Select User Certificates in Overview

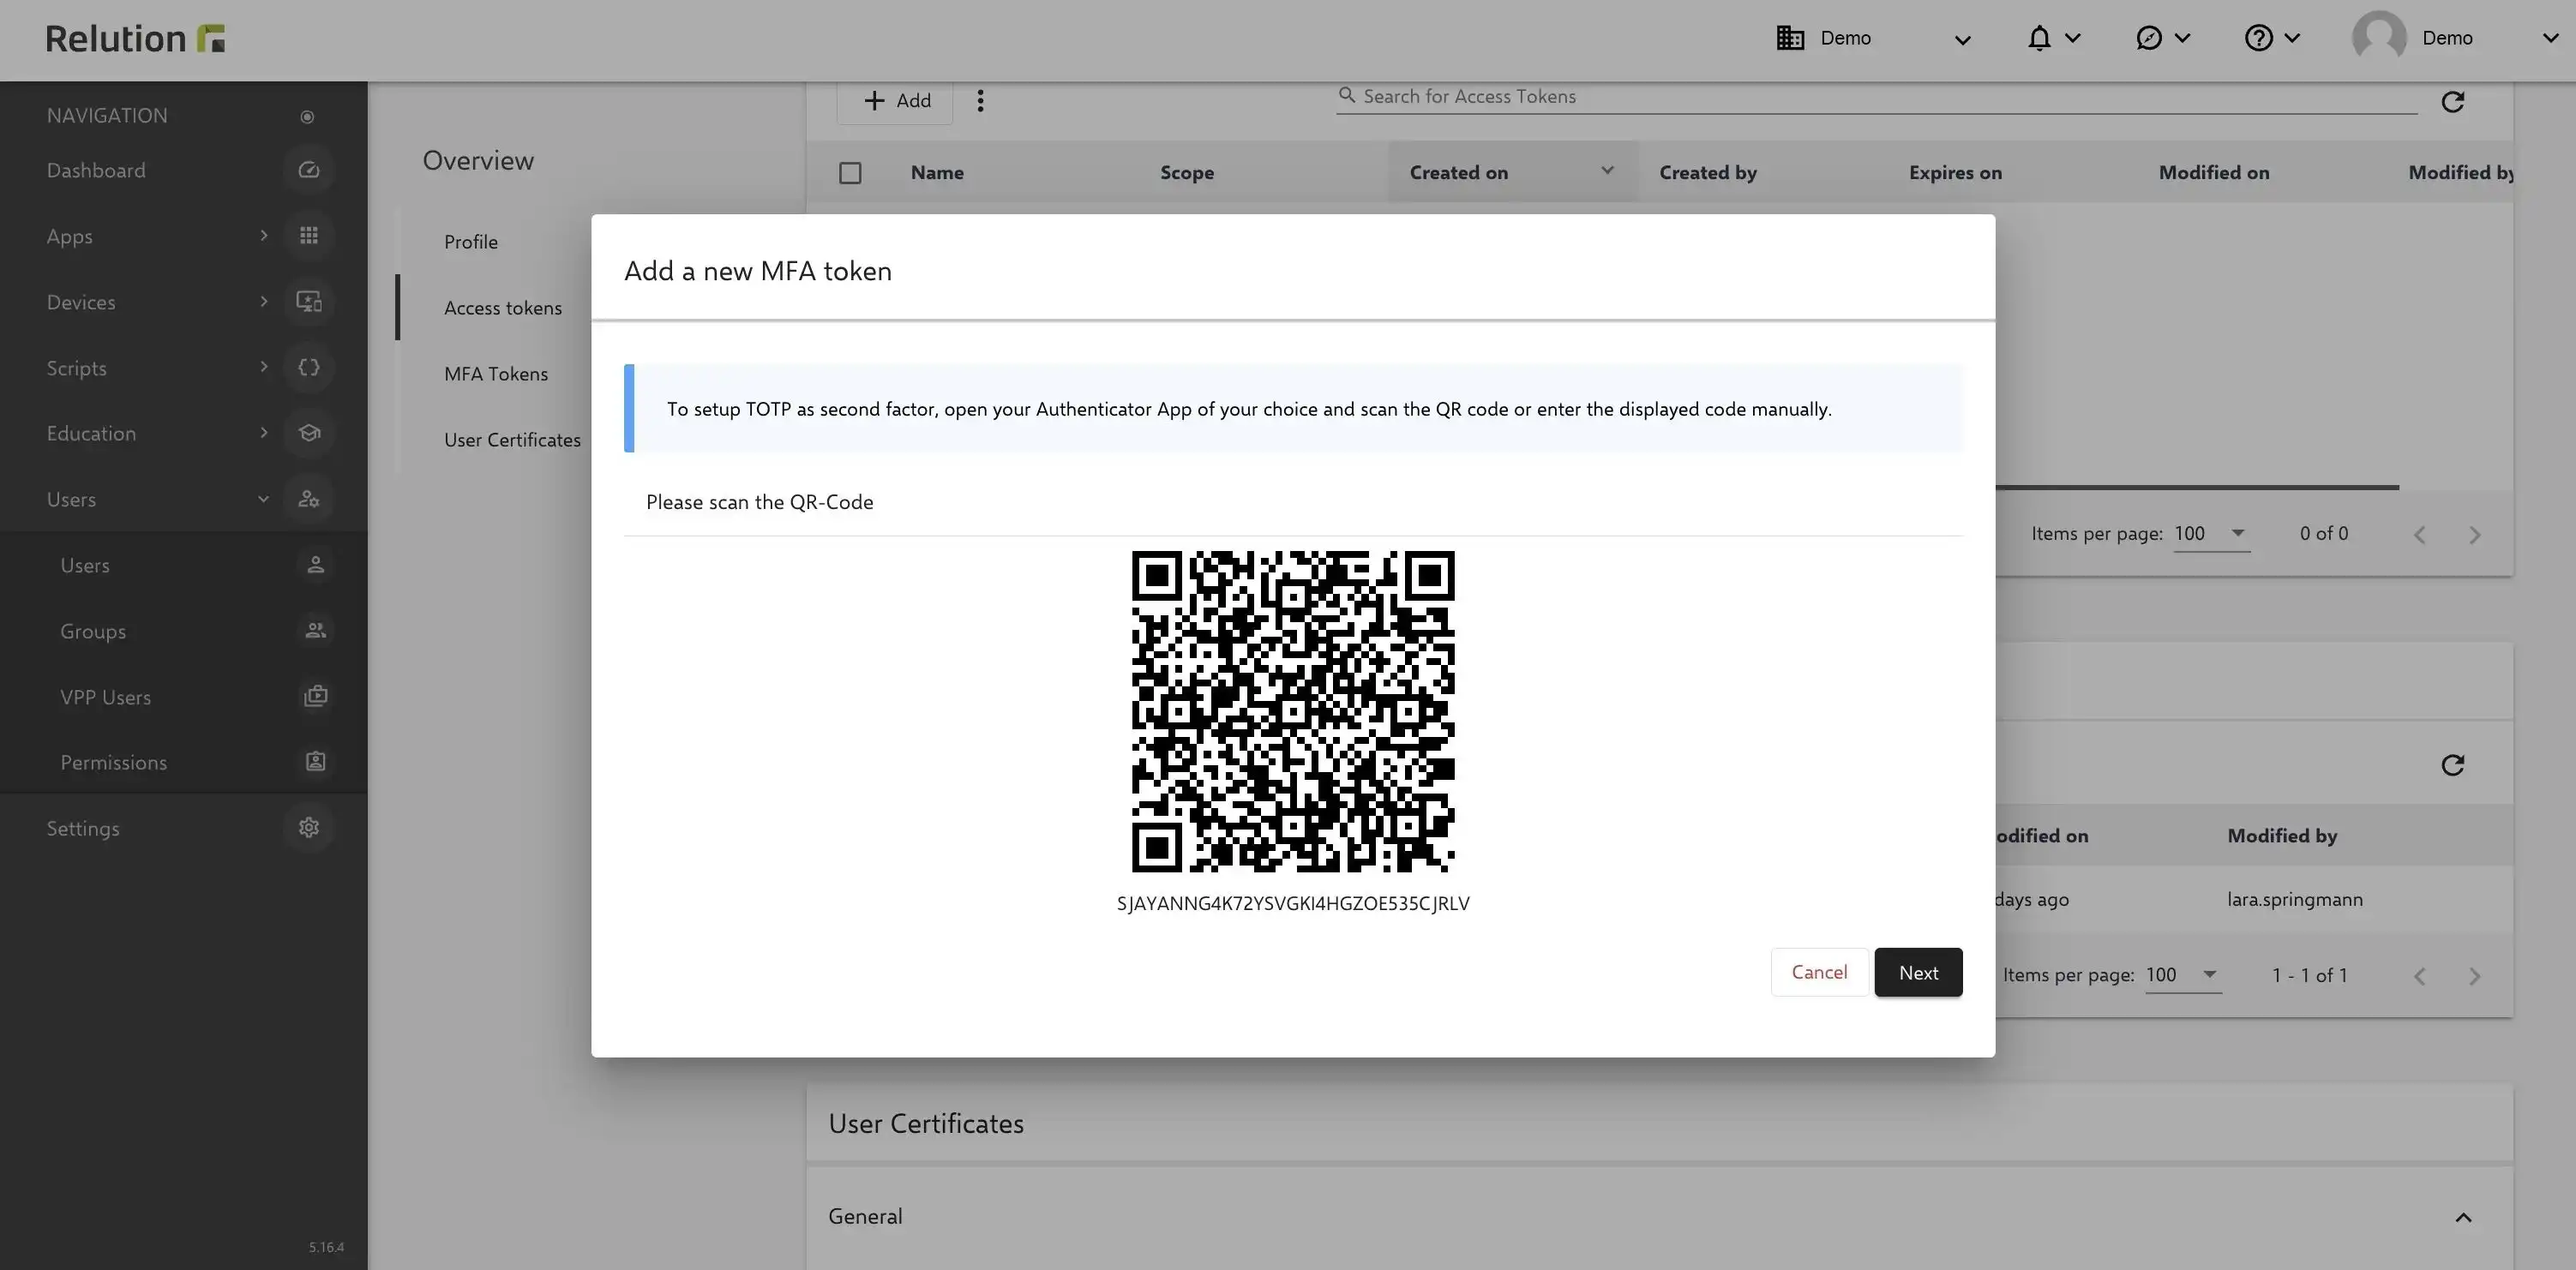pyautogui.click(x=512, y=440)
